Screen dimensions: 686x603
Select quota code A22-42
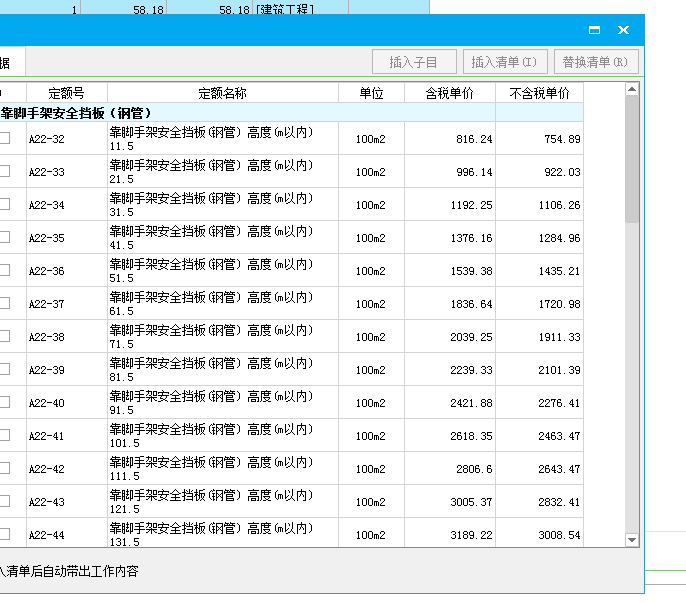pos(47,469)
